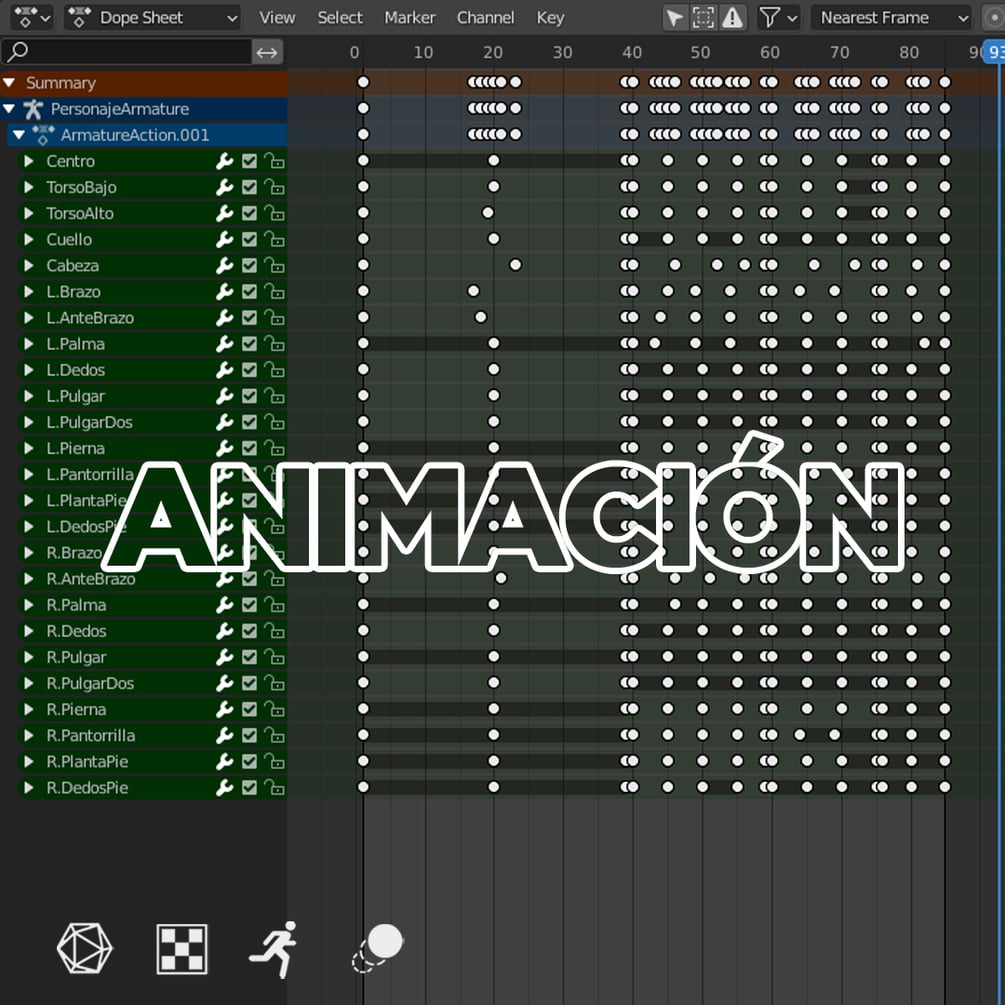Select the L.Brazo keyframe near frame 17

[474, 291]
